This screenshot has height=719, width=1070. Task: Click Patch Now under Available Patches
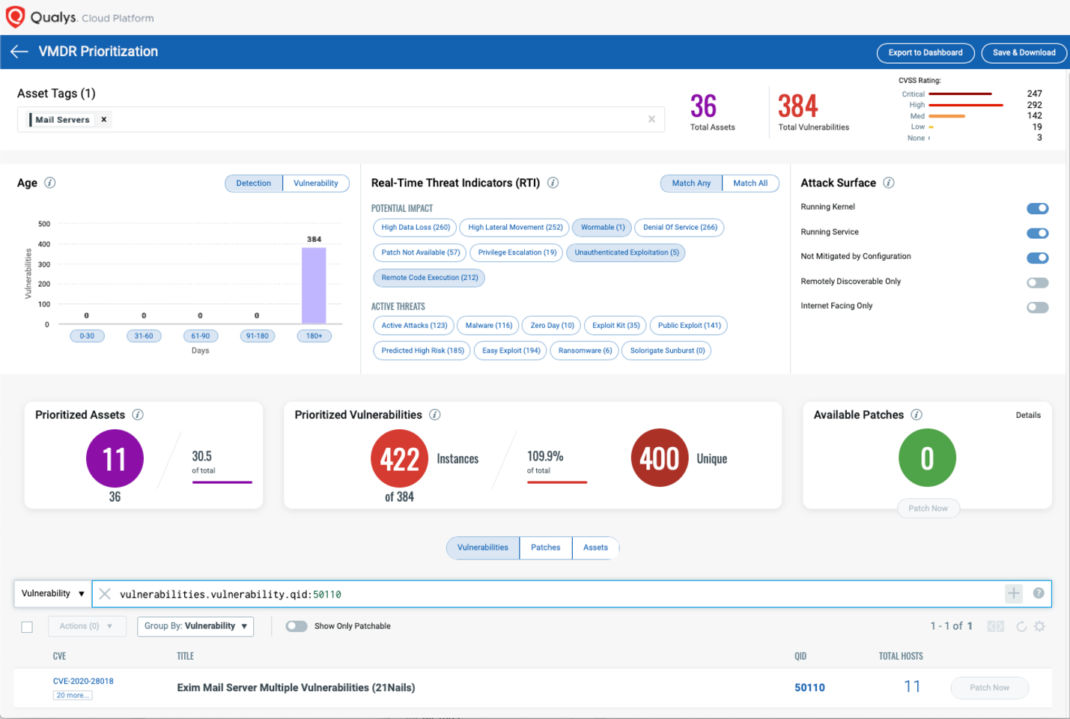pos(927,508)
